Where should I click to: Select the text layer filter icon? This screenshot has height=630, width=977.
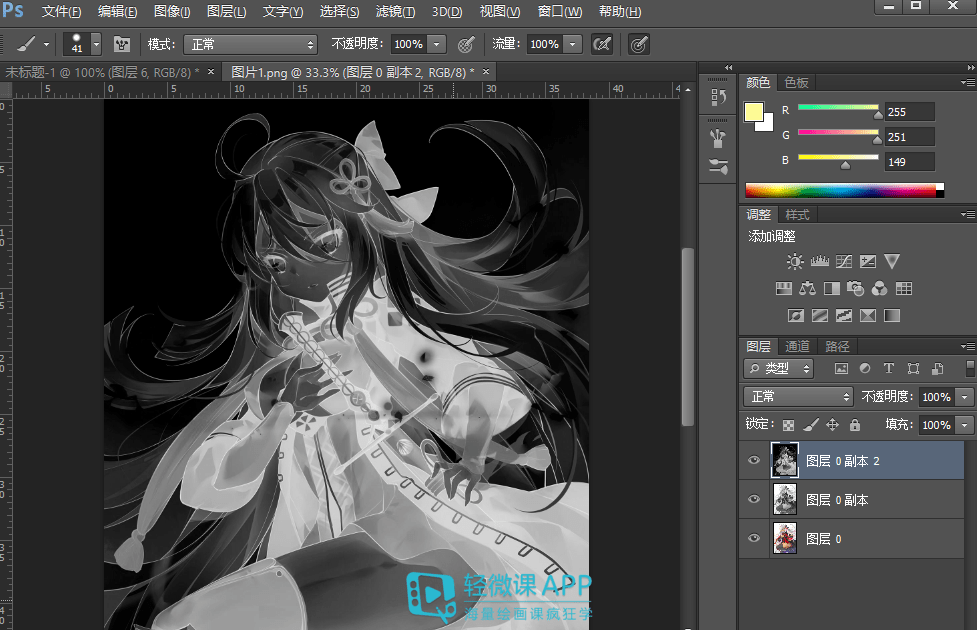(888, 368)
